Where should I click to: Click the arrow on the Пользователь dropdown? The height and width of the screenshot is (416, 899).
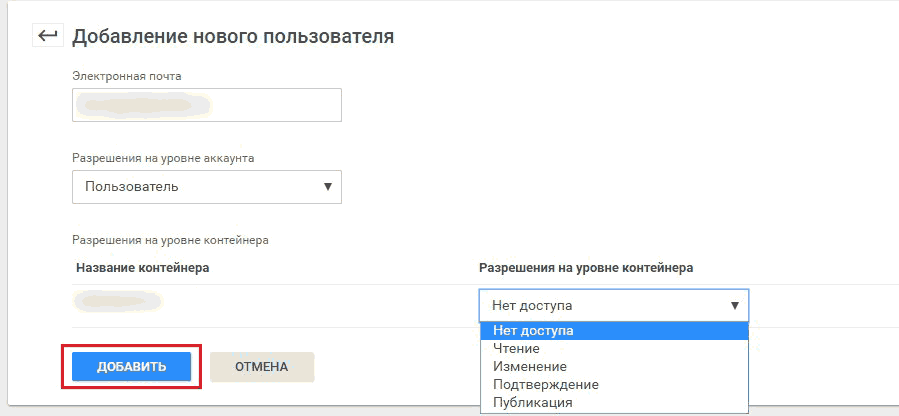point(328,187)
